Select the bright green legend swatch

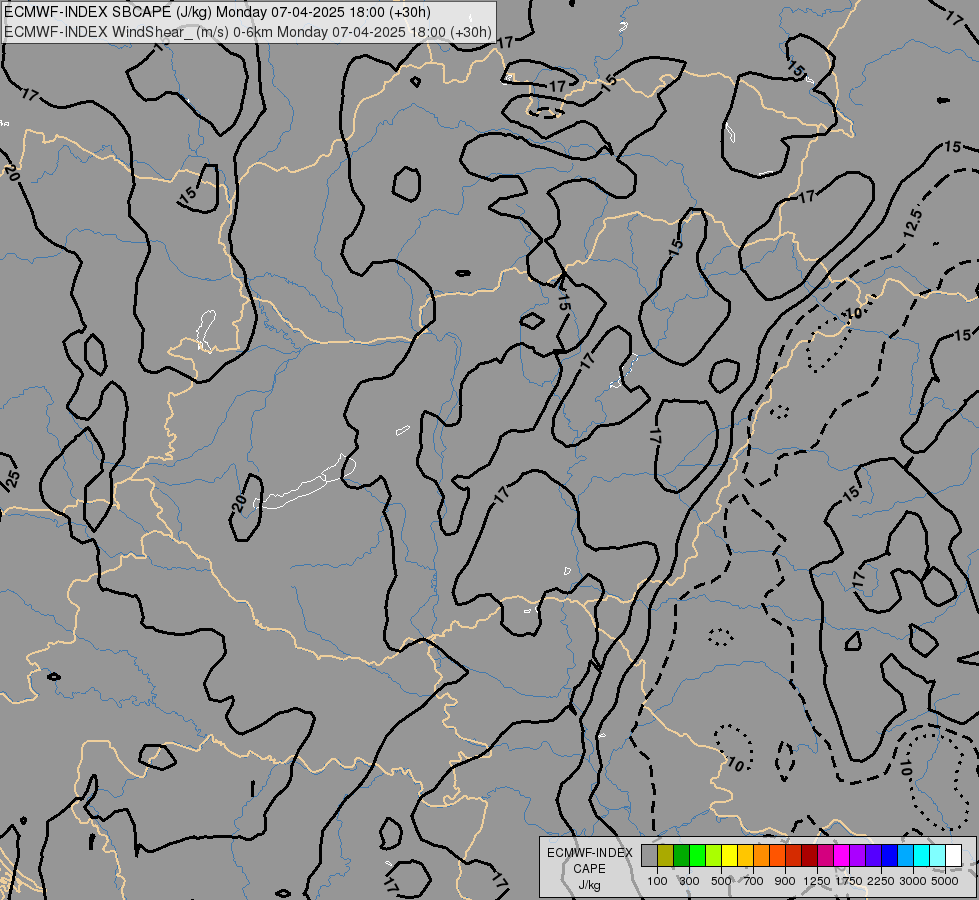[x=697, y=856]
